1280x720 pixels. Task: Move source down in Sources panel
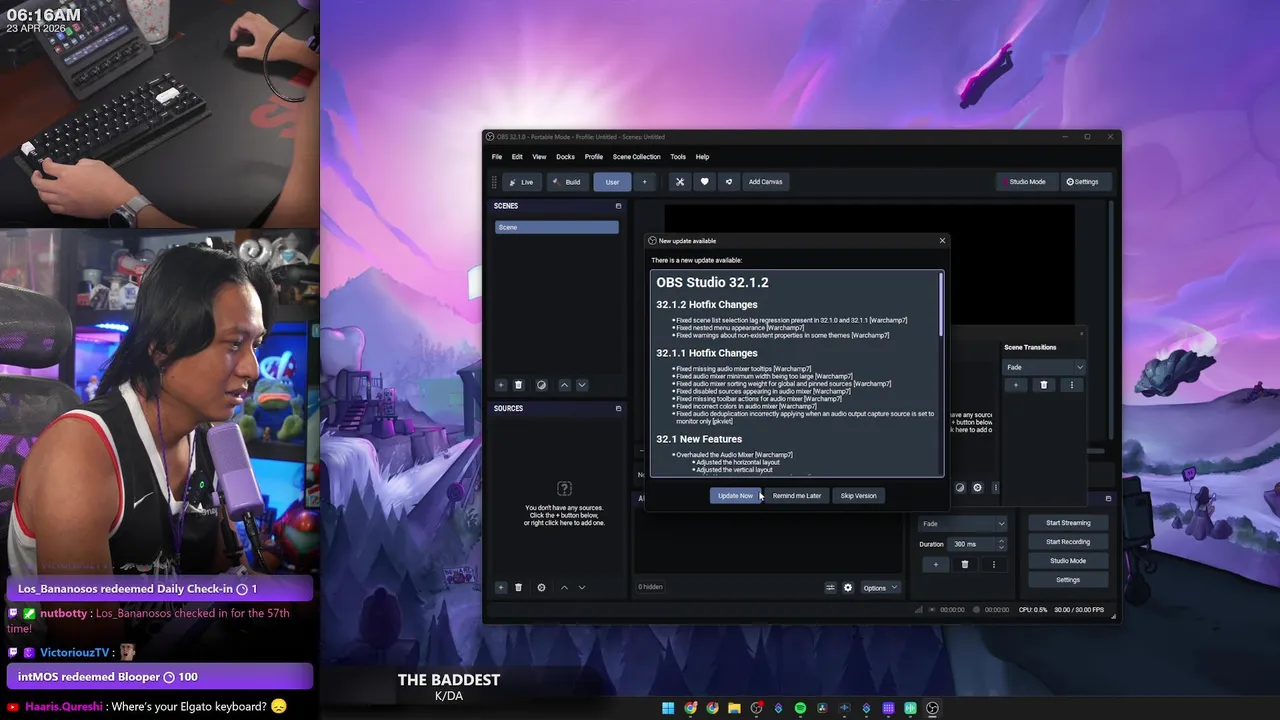click(x=582, y=587)
